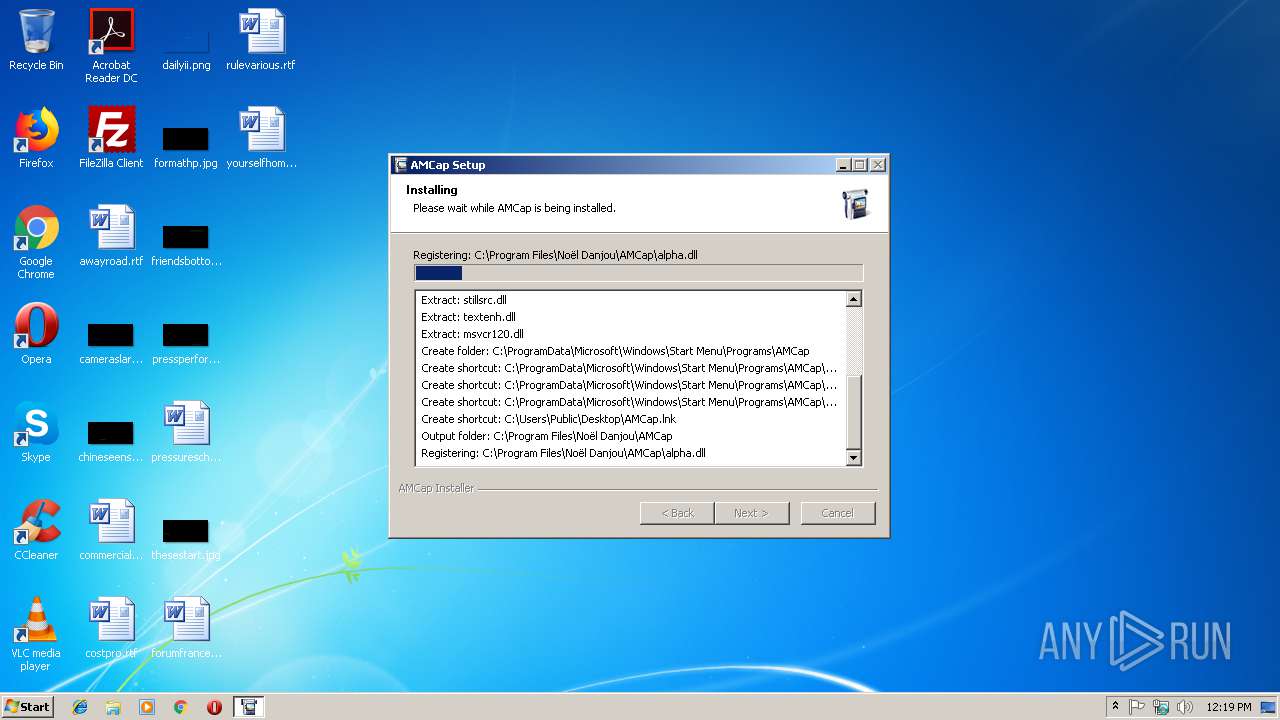Select the yourselfhom... document icon
Screen dimensions: 1280x720
(x=261, y=138)
